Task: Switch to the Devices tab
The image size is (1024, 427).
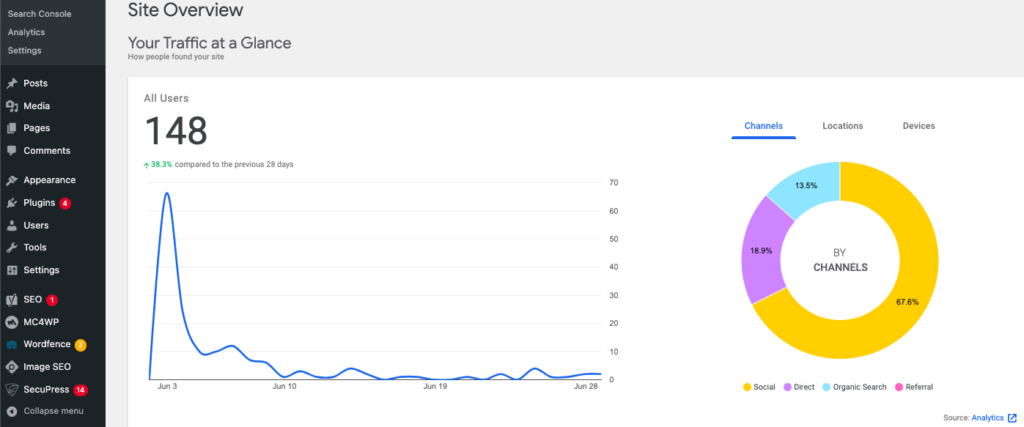Action: (918, 126)
